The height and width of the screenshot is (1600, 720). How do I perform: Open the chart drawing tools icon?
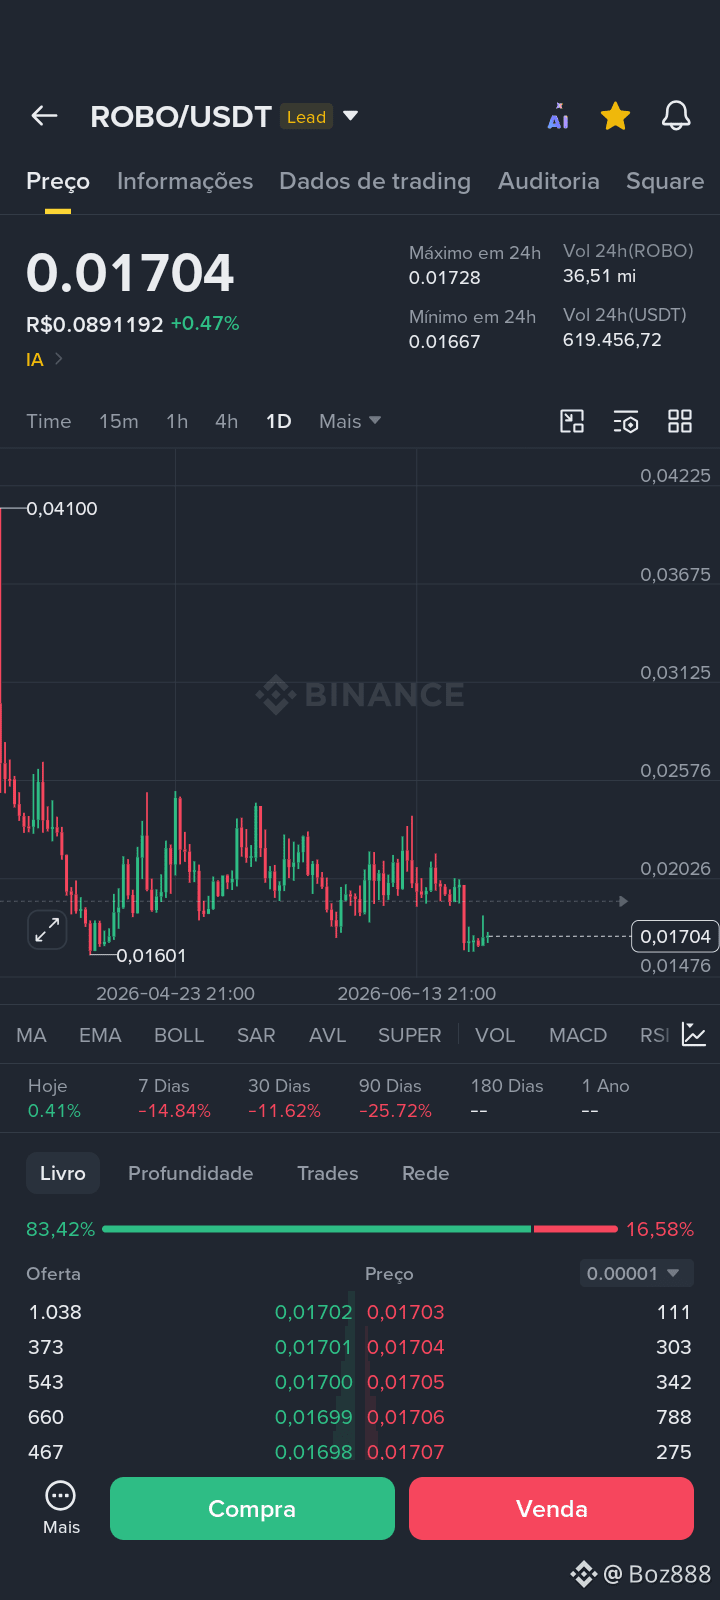(x=572, y=421)
